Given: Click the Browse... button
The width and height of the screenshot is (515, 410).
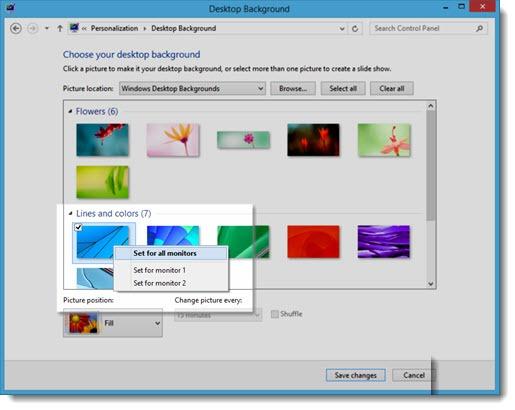Looking at the screenshot, I should 293,89.
